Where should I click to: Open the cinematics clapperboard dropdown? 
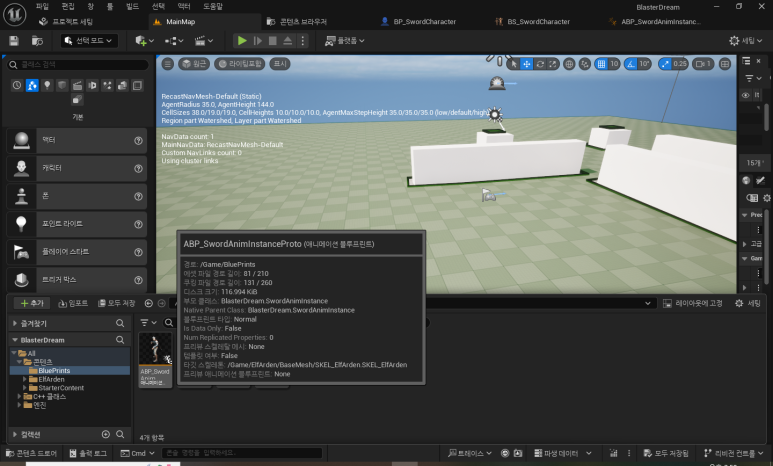tap(204, 41)
